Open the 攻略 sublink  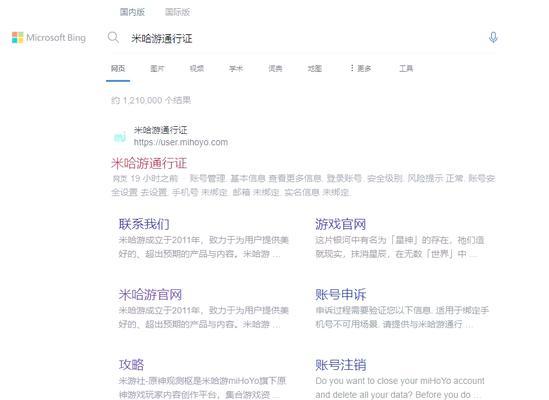[131, 365]
